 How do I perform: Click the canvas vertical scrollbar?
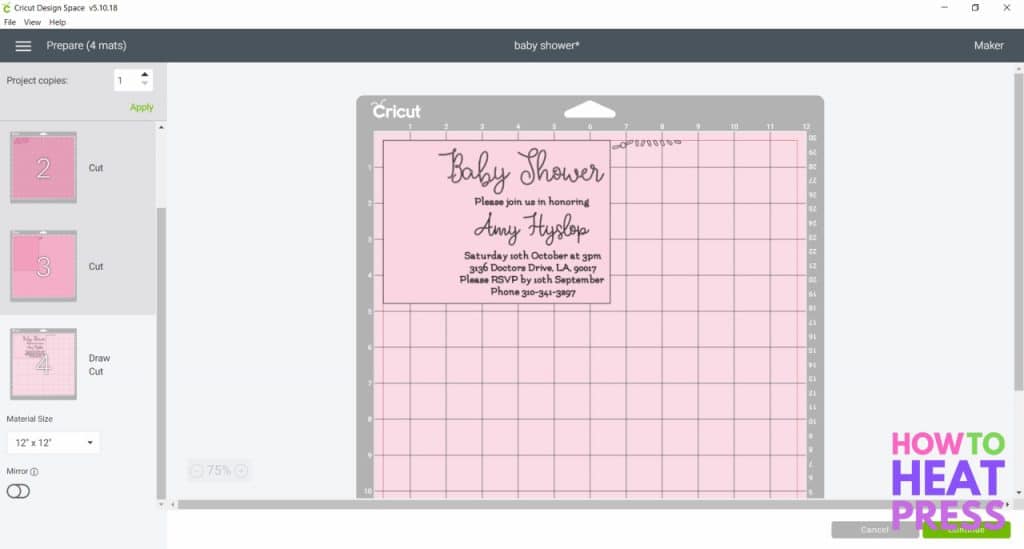point(1019,232)
